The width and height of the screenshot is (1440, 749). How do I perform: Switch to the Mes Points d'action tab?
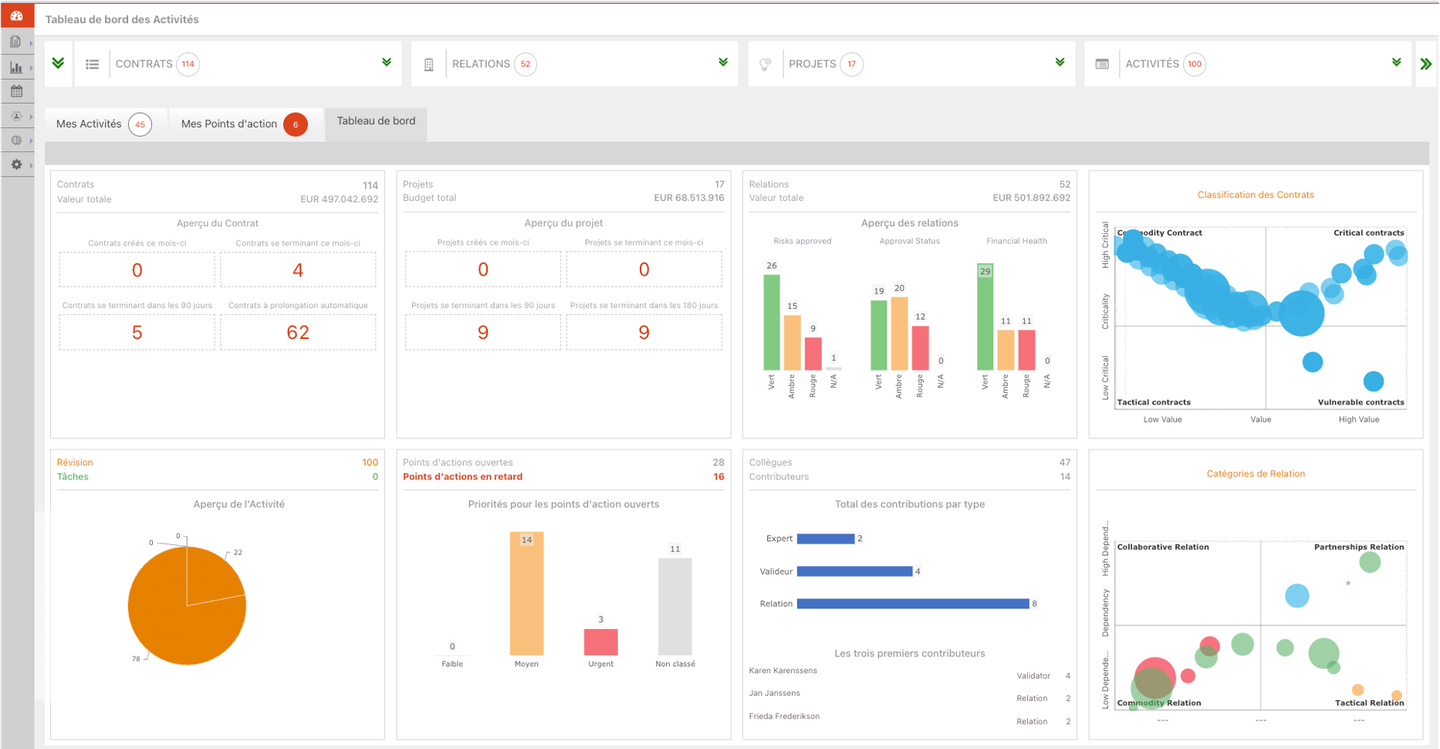(244, 124)
